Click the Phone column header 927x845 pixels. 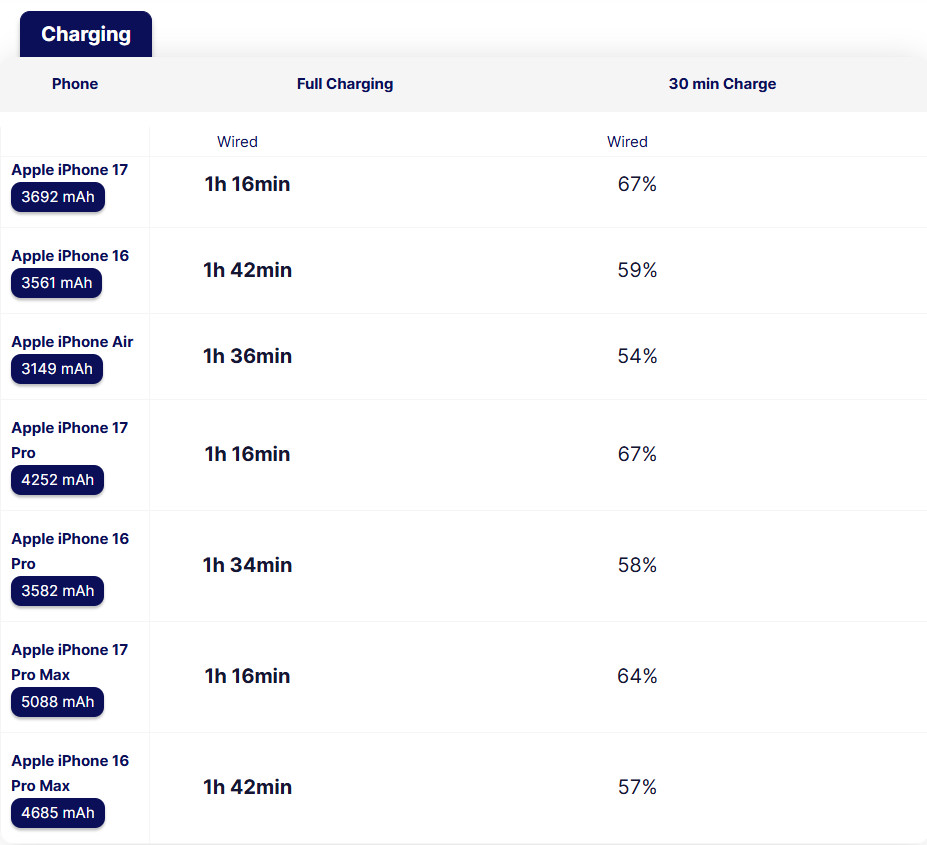75,84
